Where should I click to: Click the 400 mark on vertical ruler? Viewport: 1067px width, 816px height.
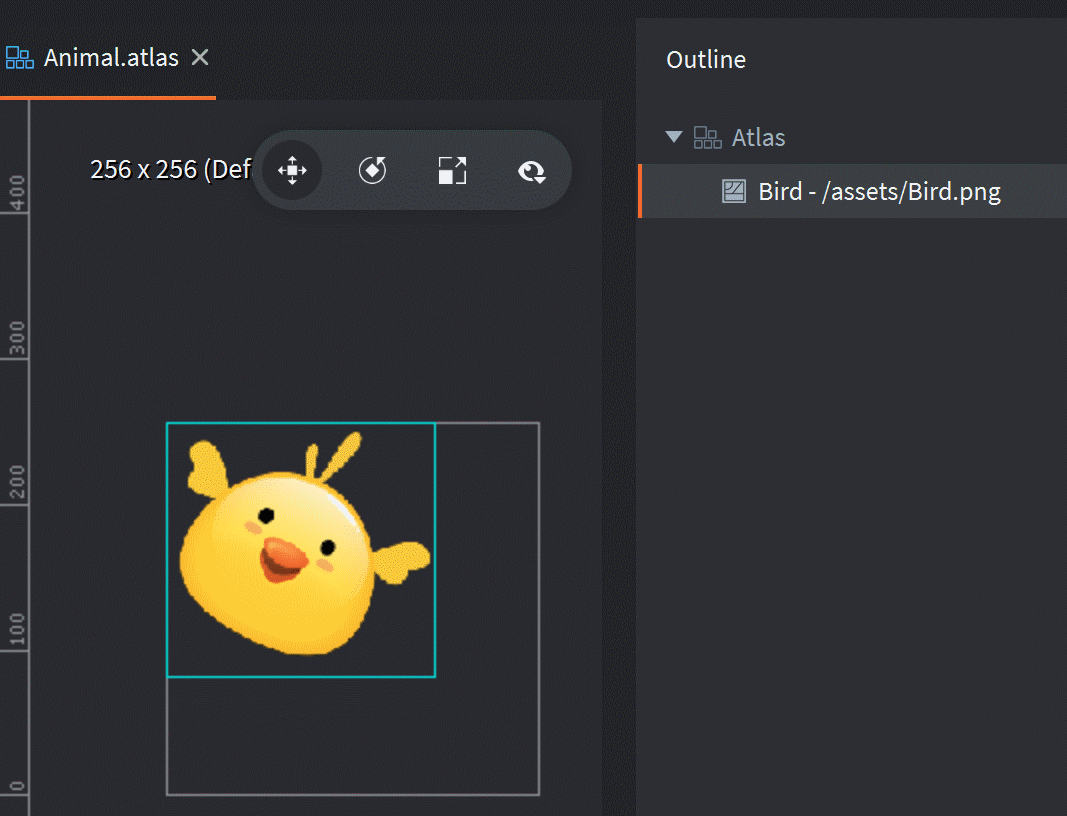[x=16, y=192]
